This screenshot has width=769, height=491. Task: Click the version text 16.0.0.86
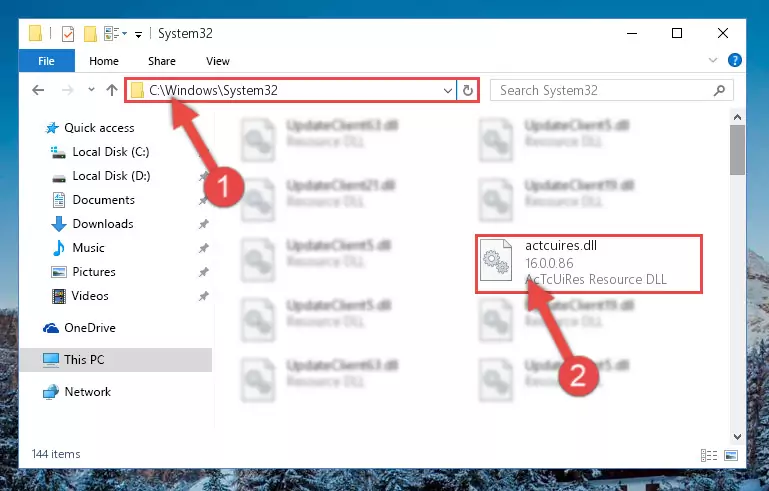pos(549,263)
